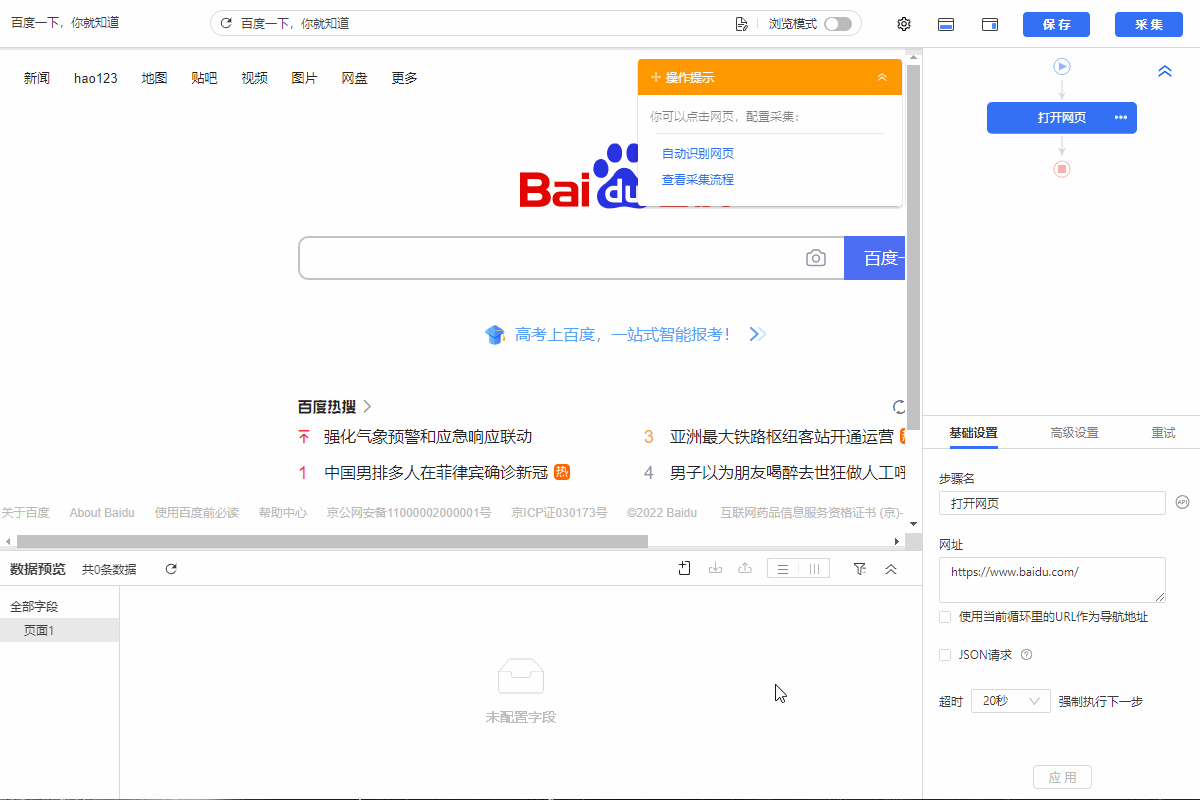Open the 地图 link on Baidu
This screenshot has width=1200, height=800.
(x=154, y=78)
